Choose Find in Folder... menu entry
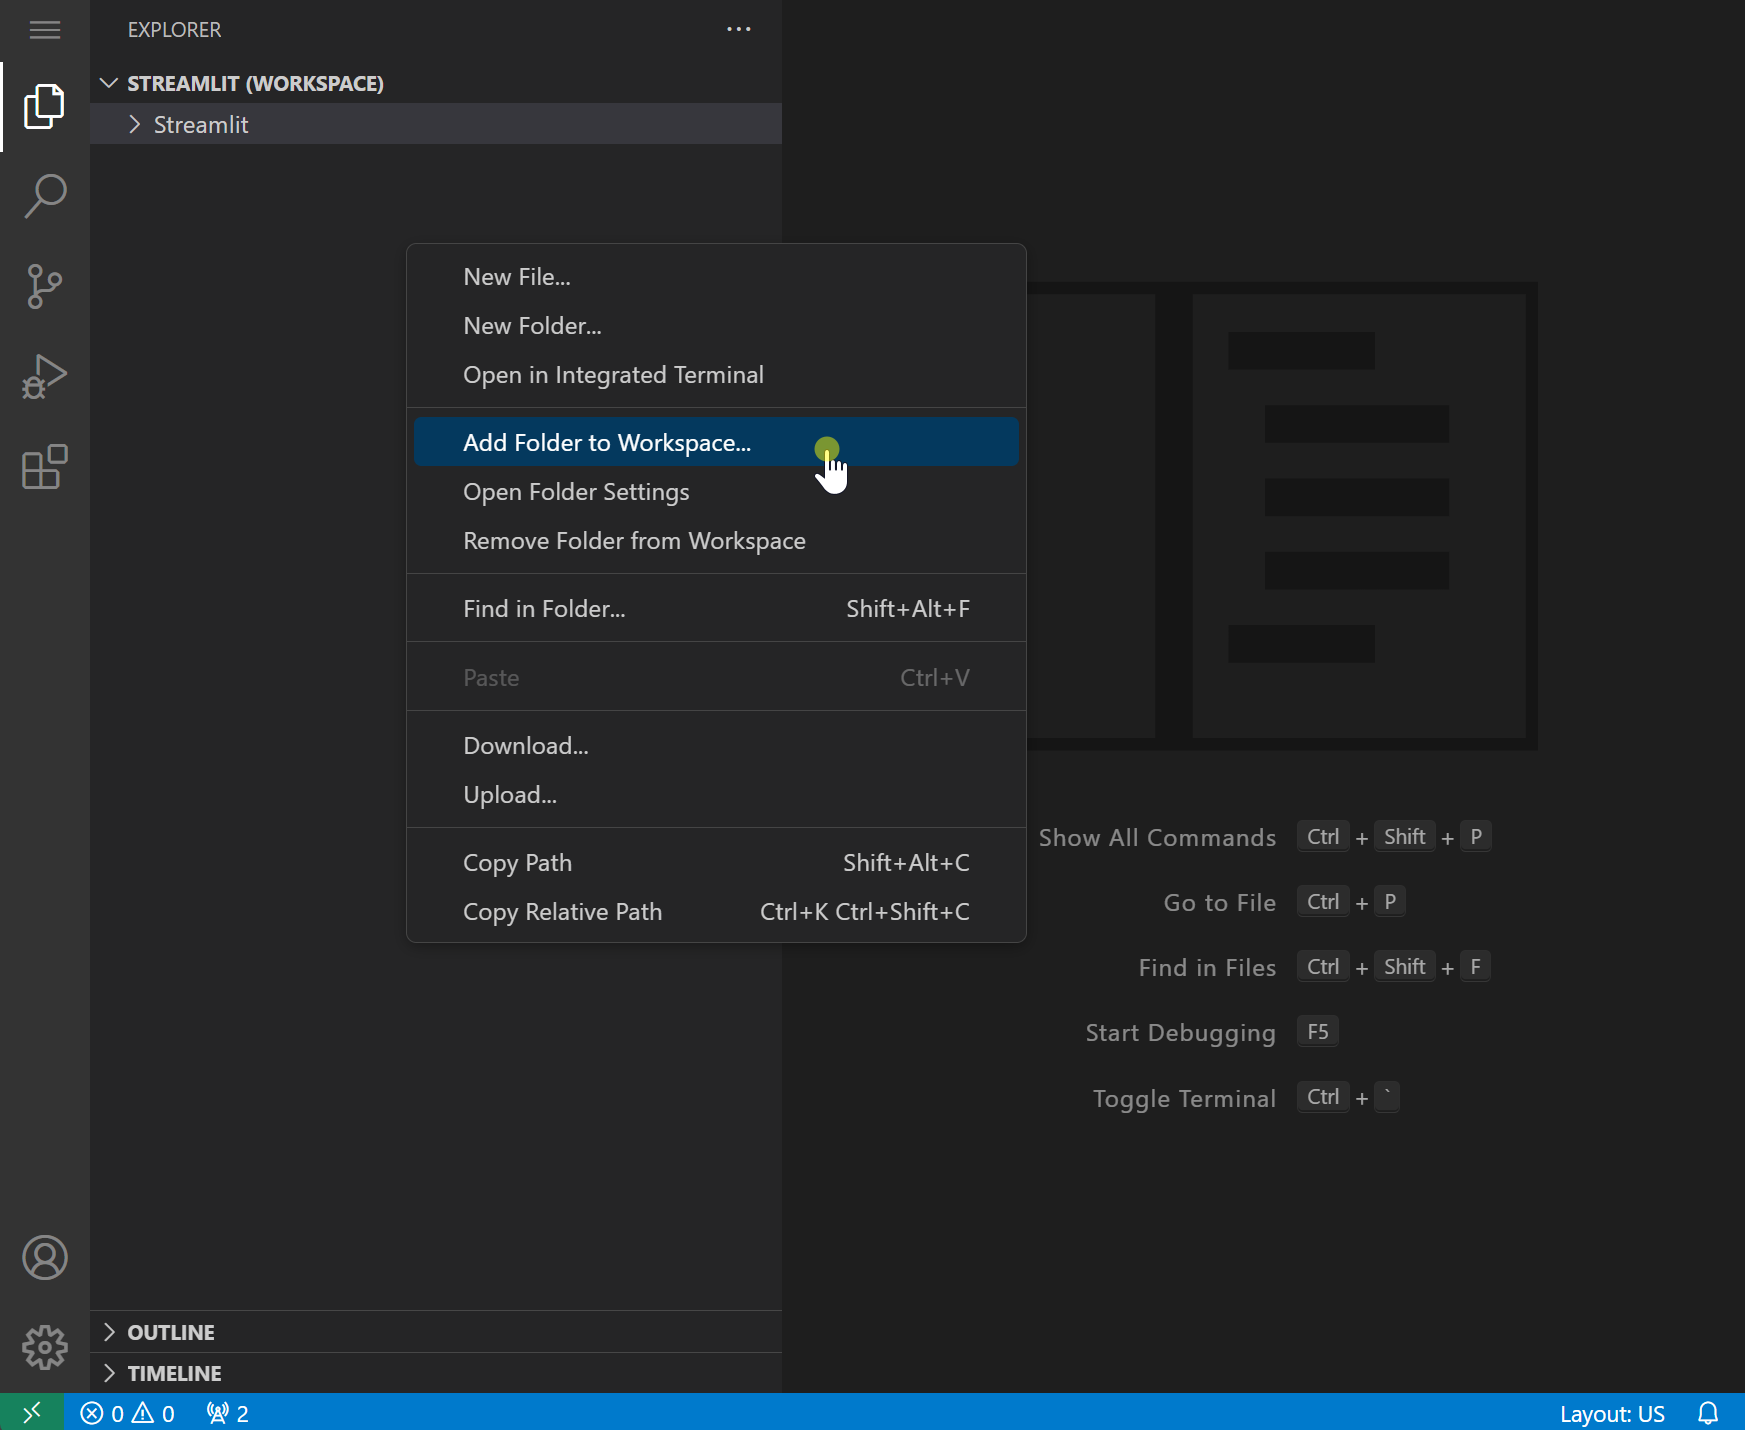Image resolution: width=1745 pixels, height=1430 pixels. 716,609
